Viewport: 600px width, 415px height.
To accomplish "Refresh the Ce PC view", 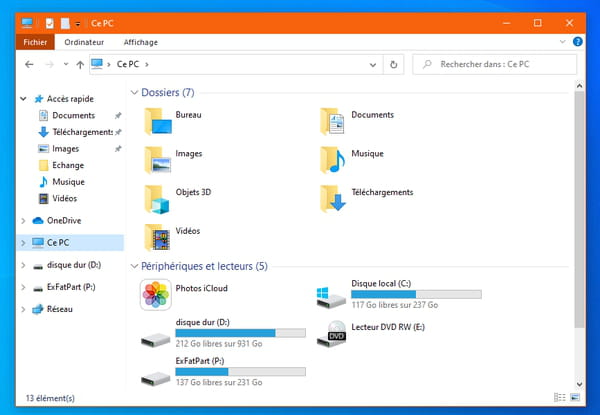I will (393, 64).
